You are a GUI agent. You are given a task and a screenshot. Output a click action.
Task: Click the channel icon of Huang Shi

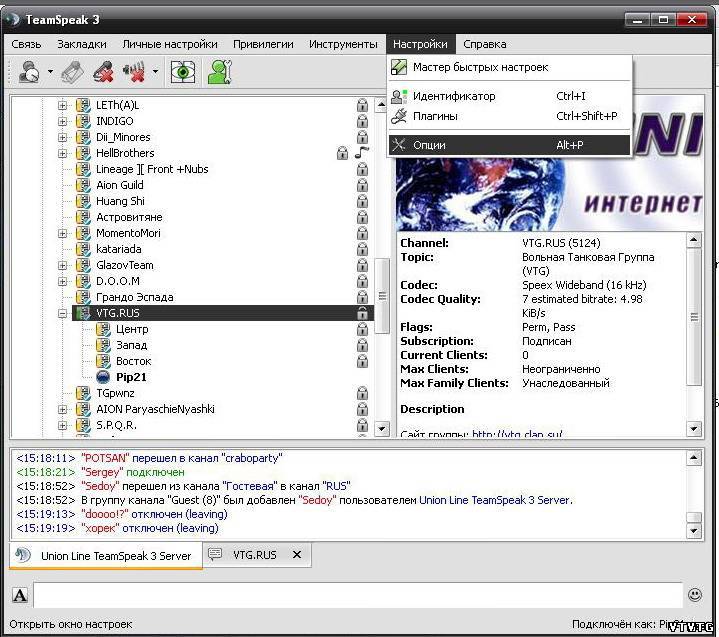[x=83, y=201]
